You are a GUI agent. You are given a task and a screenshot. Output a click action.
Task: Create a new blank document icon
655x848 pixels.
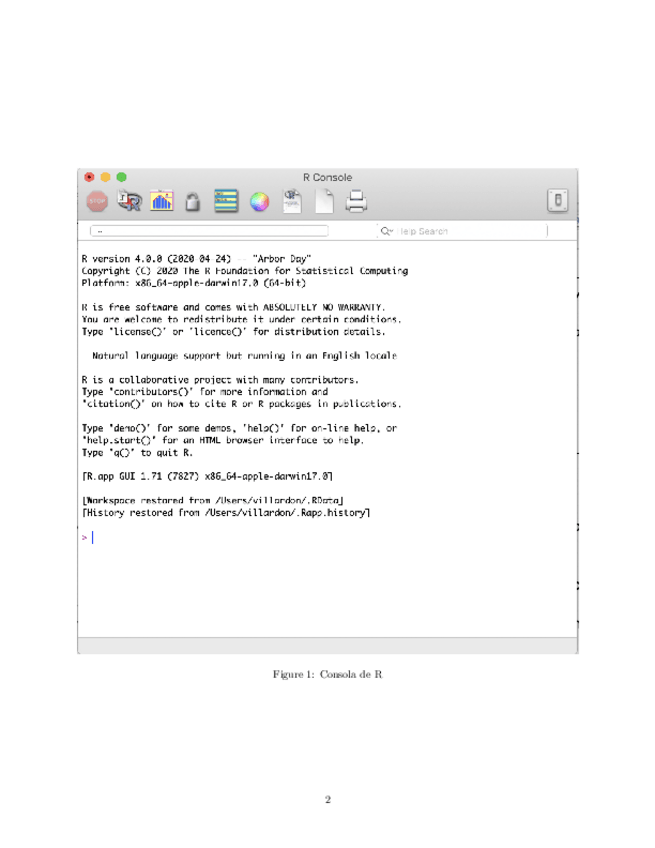(324, 201)
